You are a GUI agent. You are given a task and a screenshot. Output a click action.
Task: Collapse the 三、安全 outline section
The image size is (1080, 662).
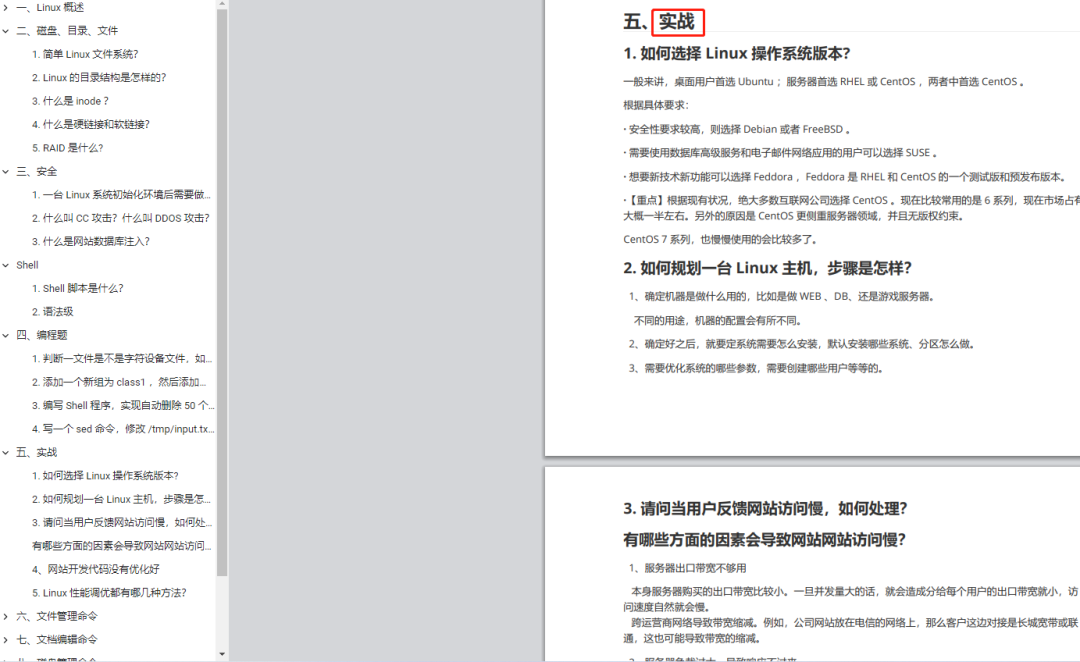6,172
